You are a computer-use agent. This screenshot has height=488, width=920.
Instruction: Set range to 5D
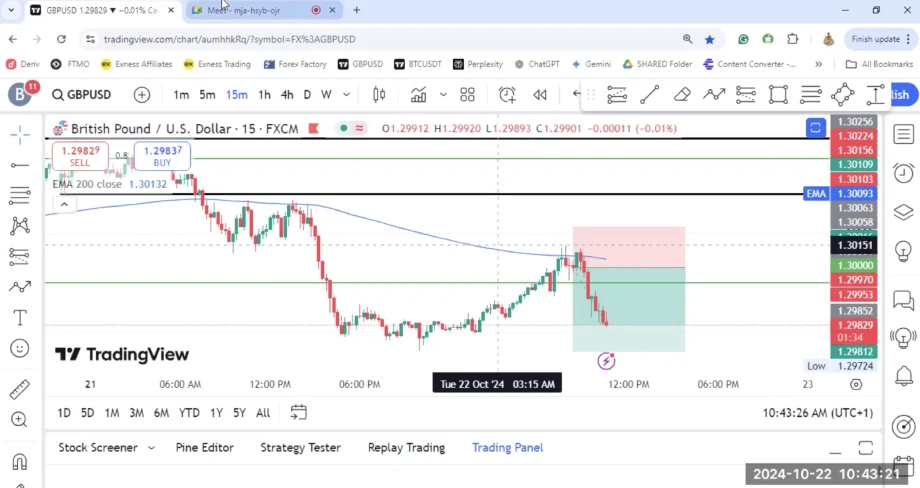coord(87,413)
